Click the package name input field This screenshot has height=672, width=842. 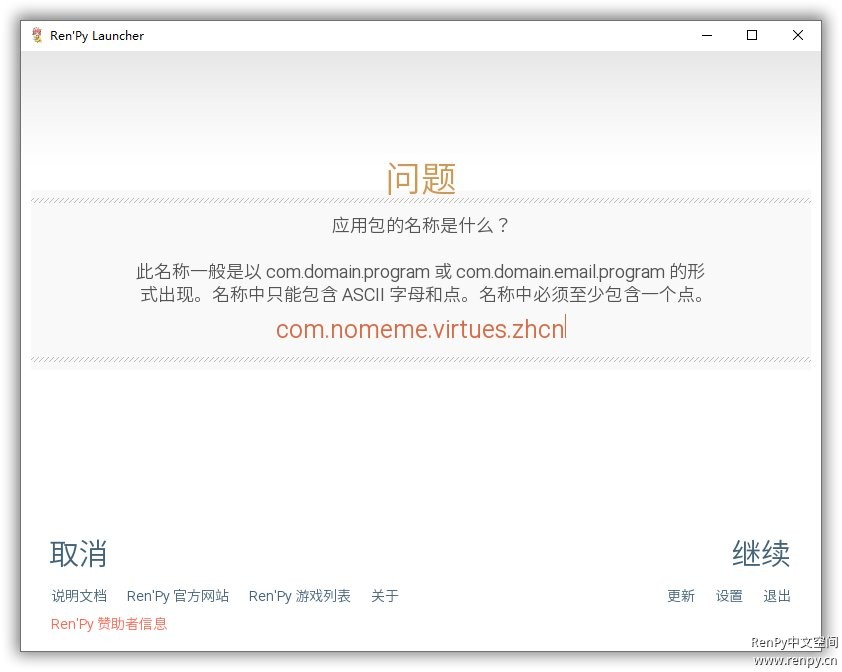(x=420, y=329)
